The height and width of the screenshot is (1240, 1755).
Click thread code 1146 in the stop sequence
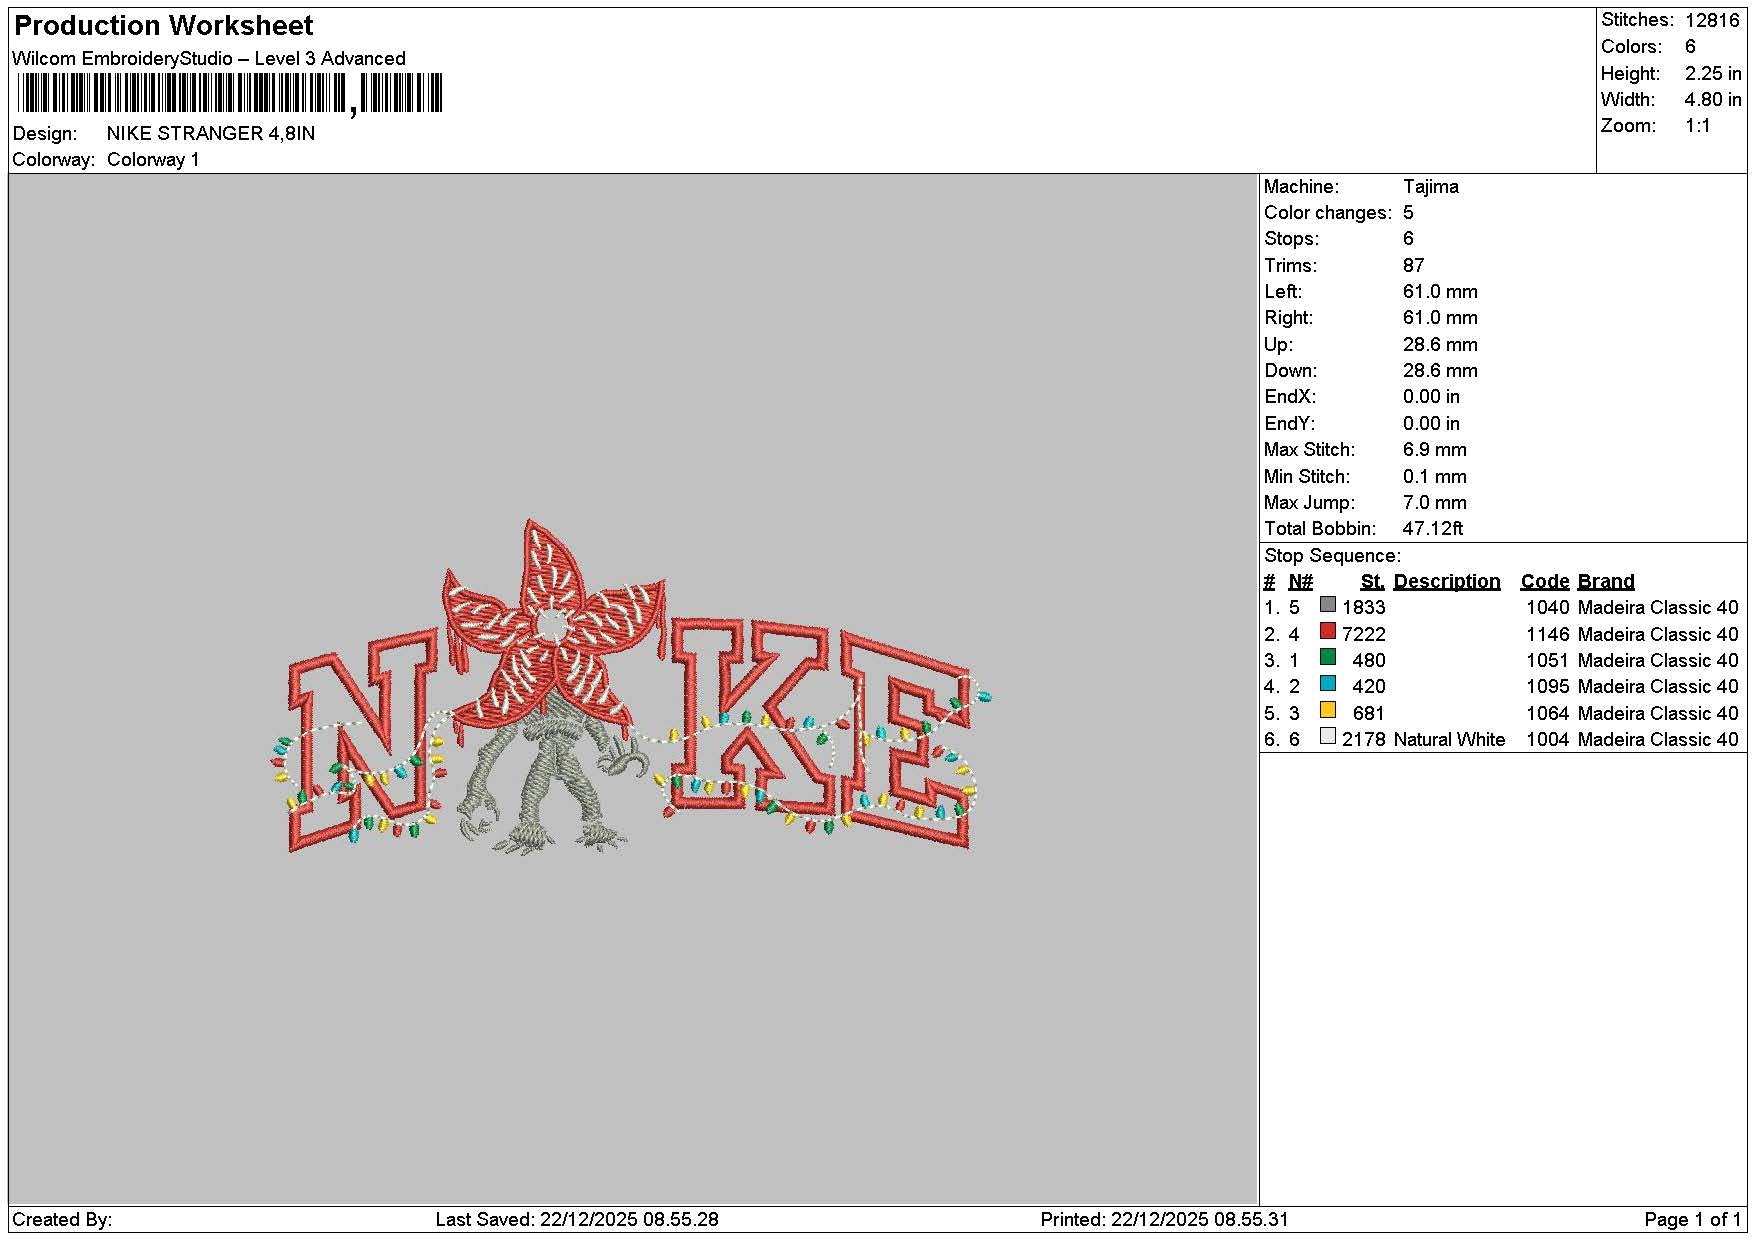tap(1548, 635)
